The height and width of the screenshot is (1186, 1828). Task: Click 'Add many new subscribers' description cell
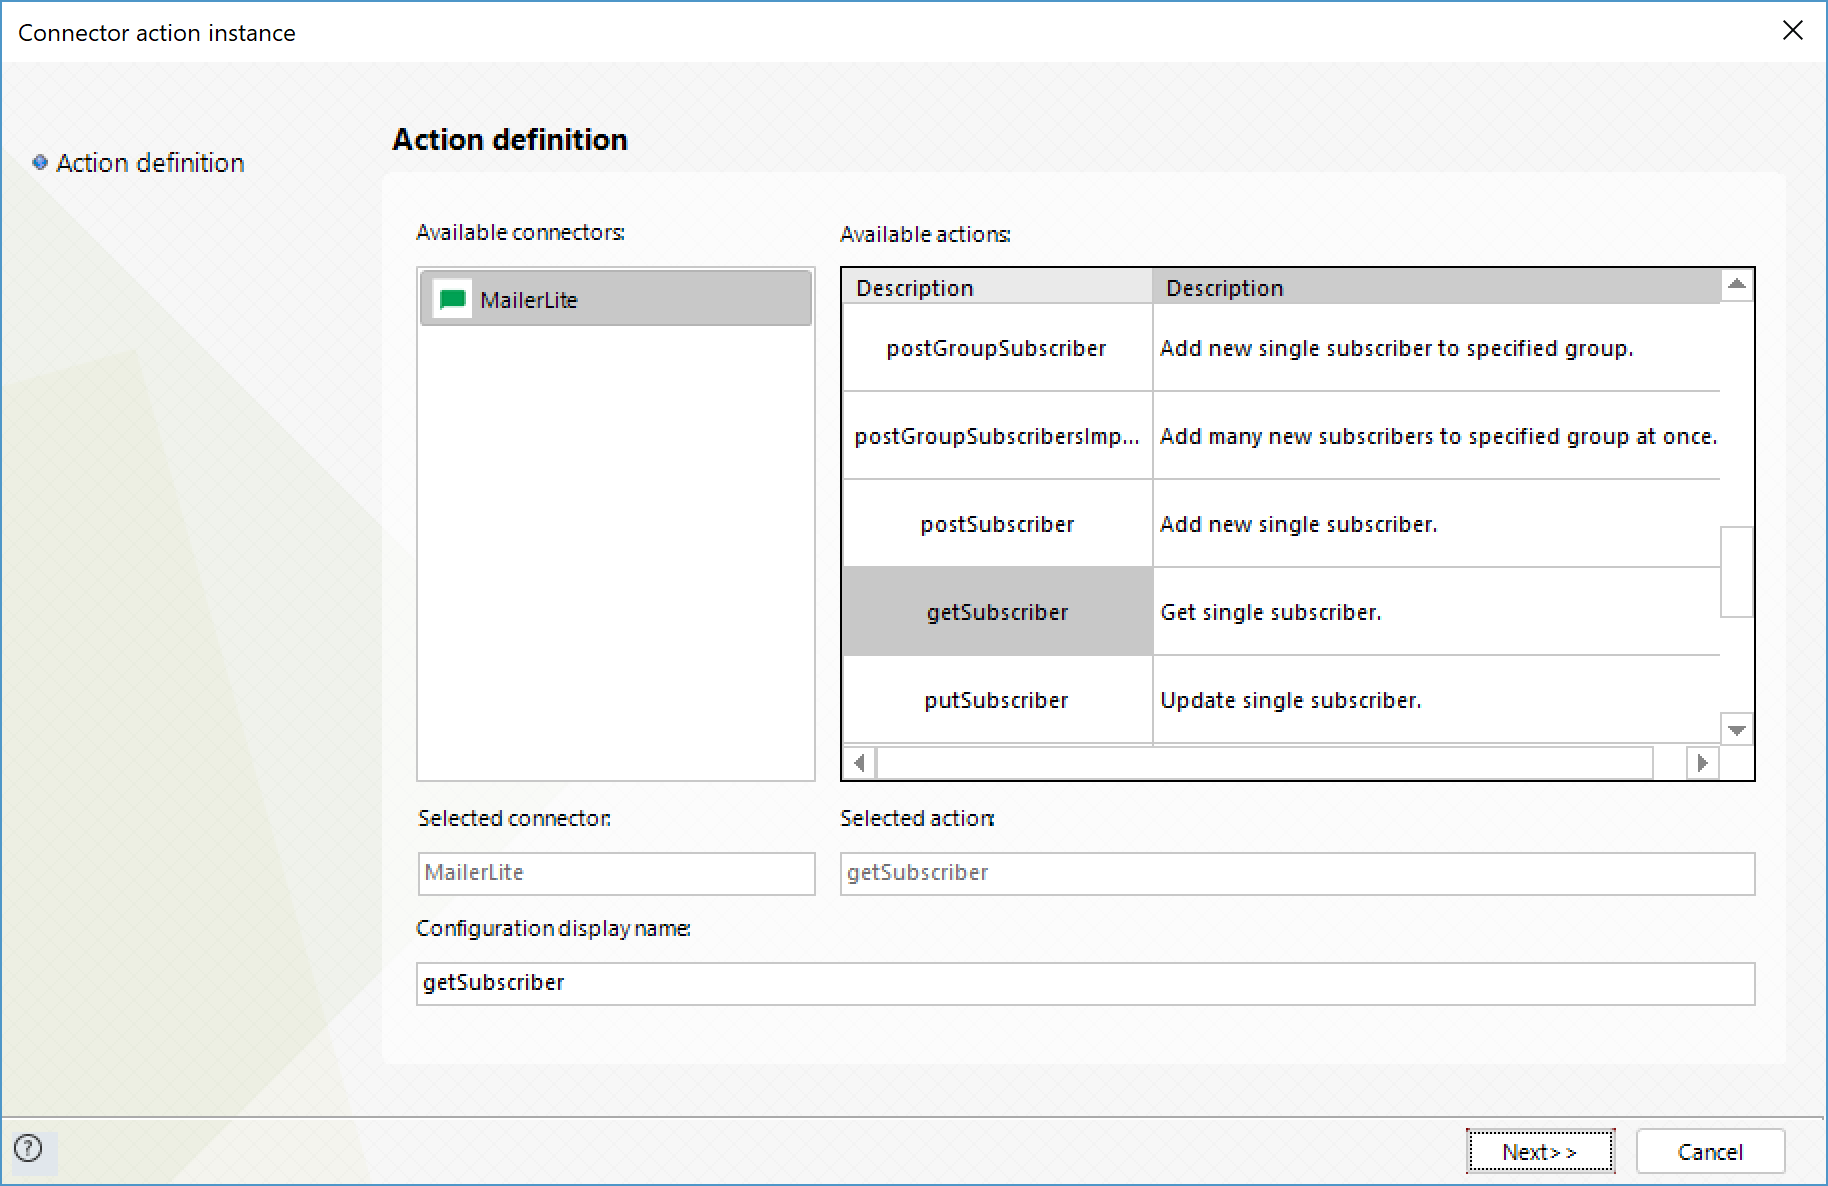click(x=1437, y=436)
